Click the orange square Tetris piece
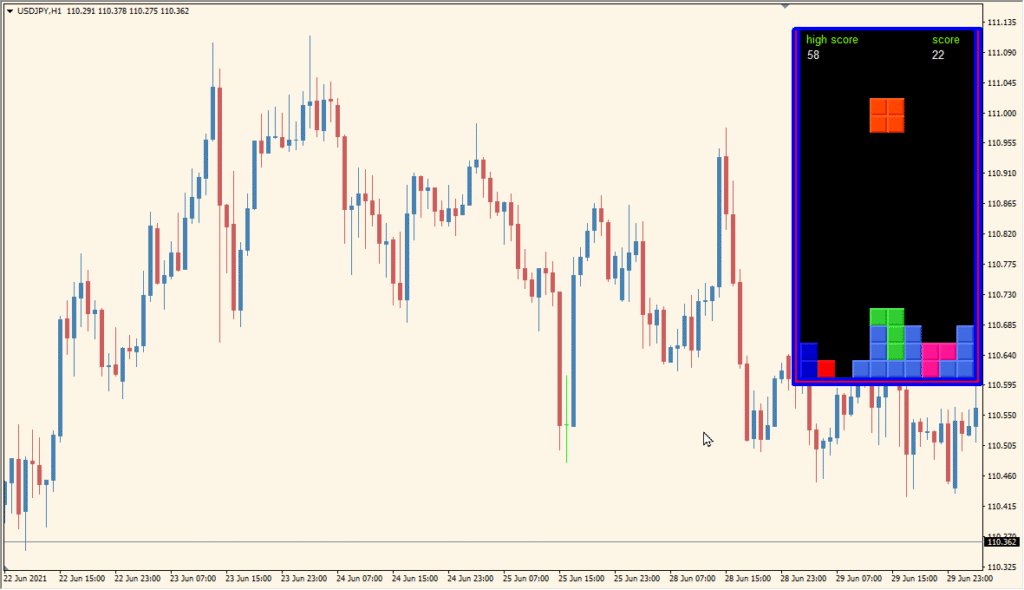The height and width of the screenshot is (590, 1024). [887, 115]
